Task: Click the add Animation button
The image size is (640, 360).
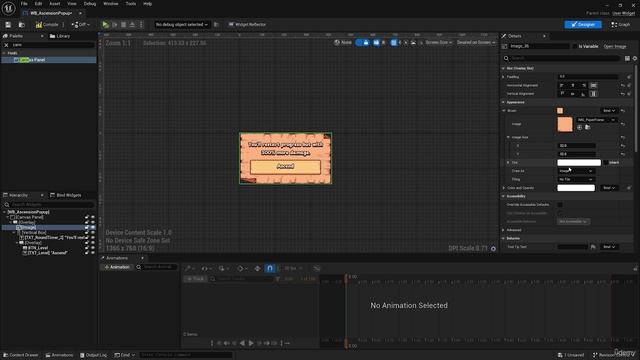Action: click(x=117, y=267)
